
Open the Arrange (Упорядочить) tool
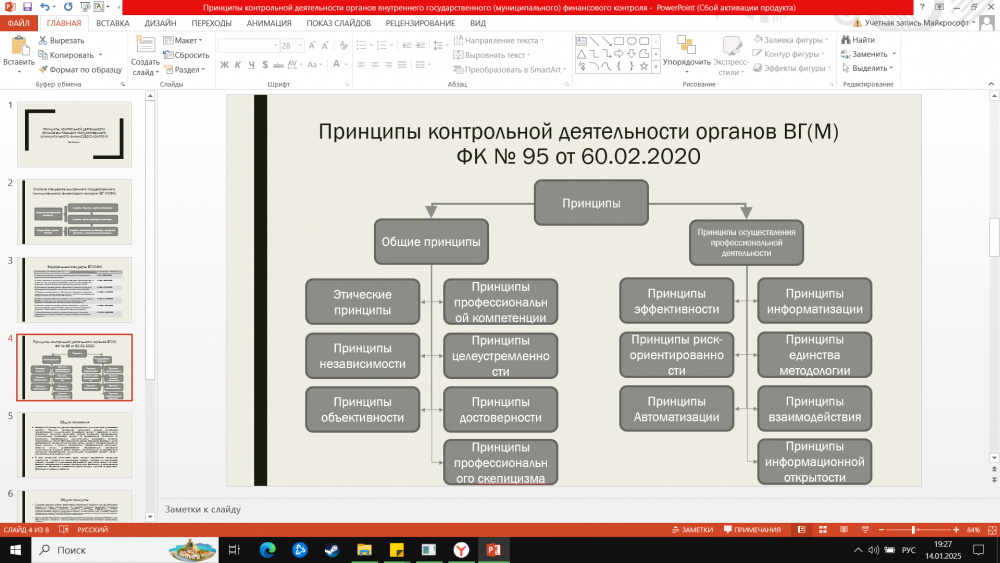pyautogui.click(x=686, y=50)
